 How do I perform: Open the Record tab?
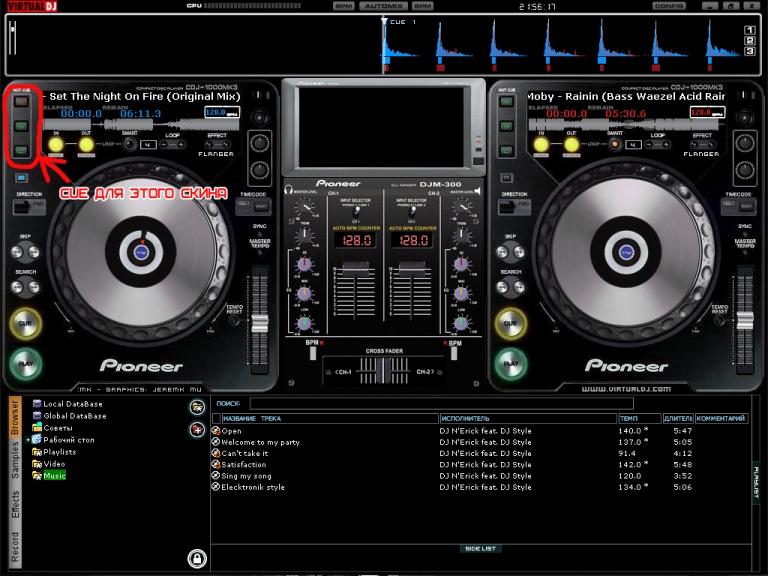15,547
